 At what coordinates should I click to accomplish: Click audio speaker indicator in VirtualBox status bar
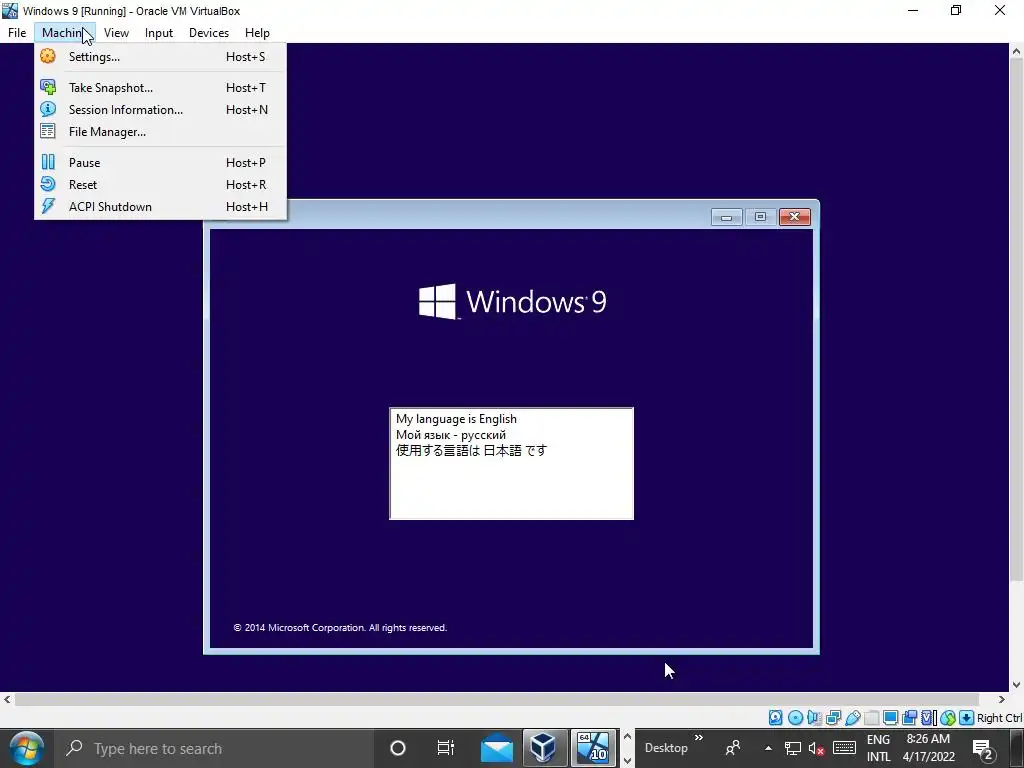click(x=814, y=718)
